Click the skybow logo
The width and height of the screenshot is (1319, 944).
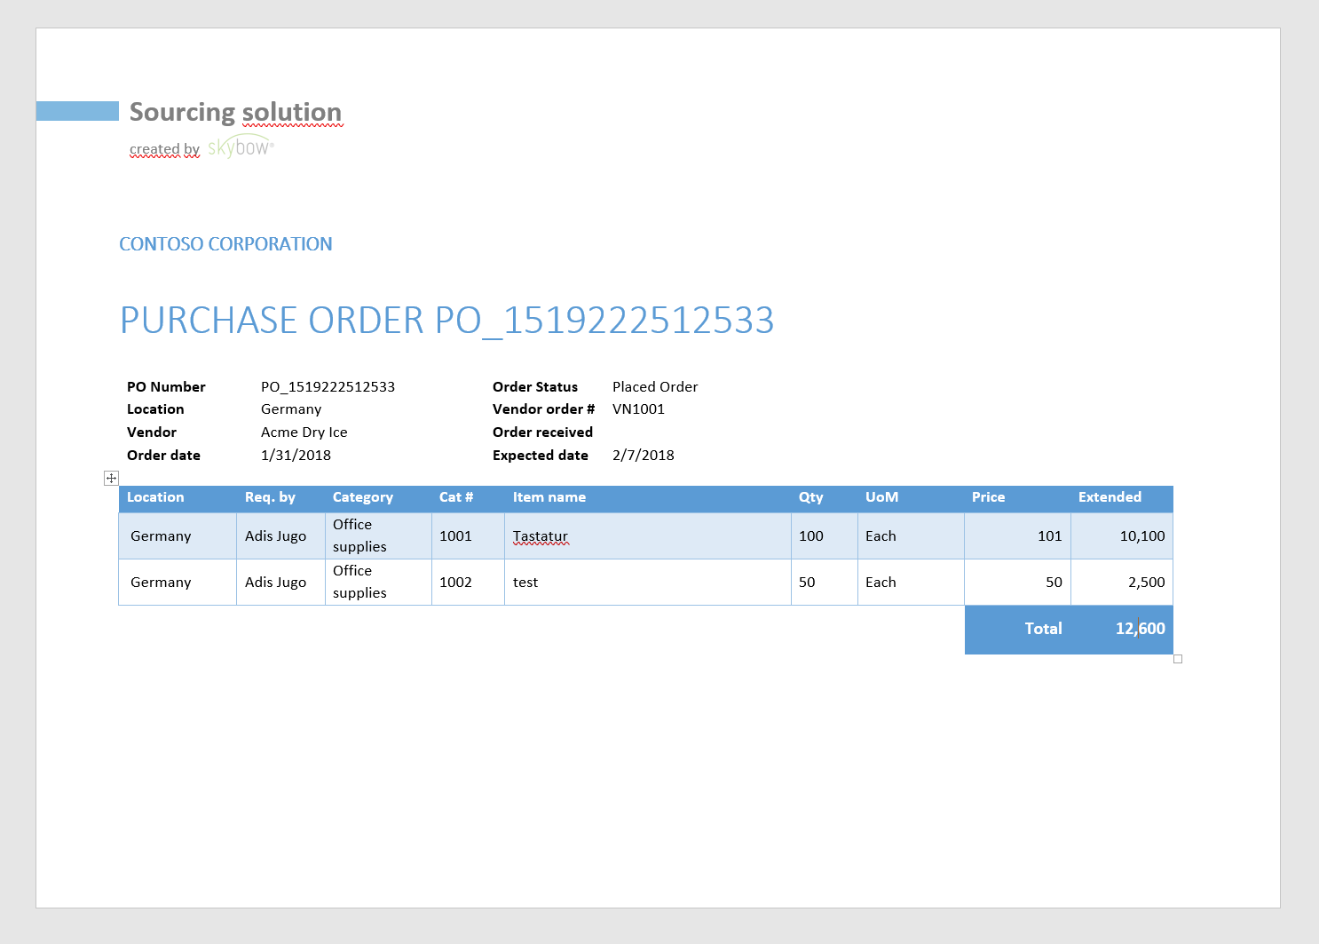(x=240, y=148)
